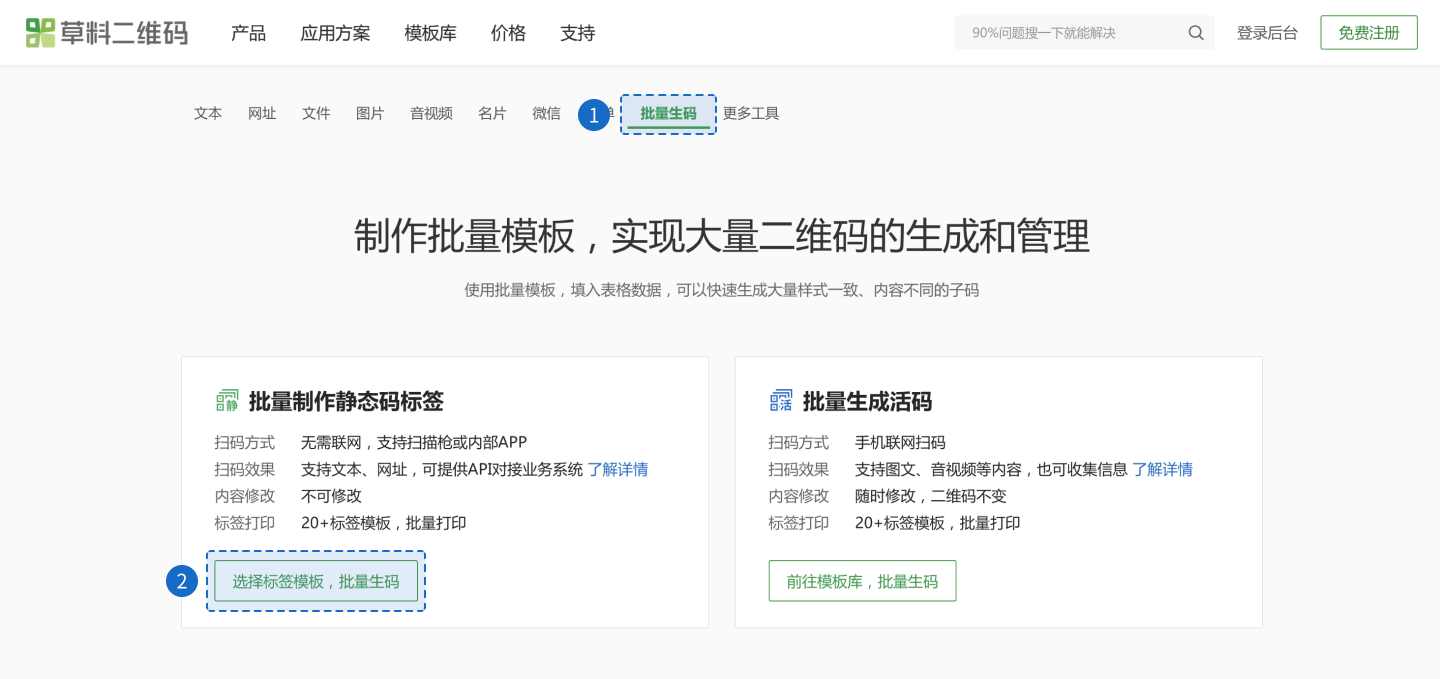Switch to the 文件 tab
Viewport: 1440px width, 679px height.
(x=316, y=114)
